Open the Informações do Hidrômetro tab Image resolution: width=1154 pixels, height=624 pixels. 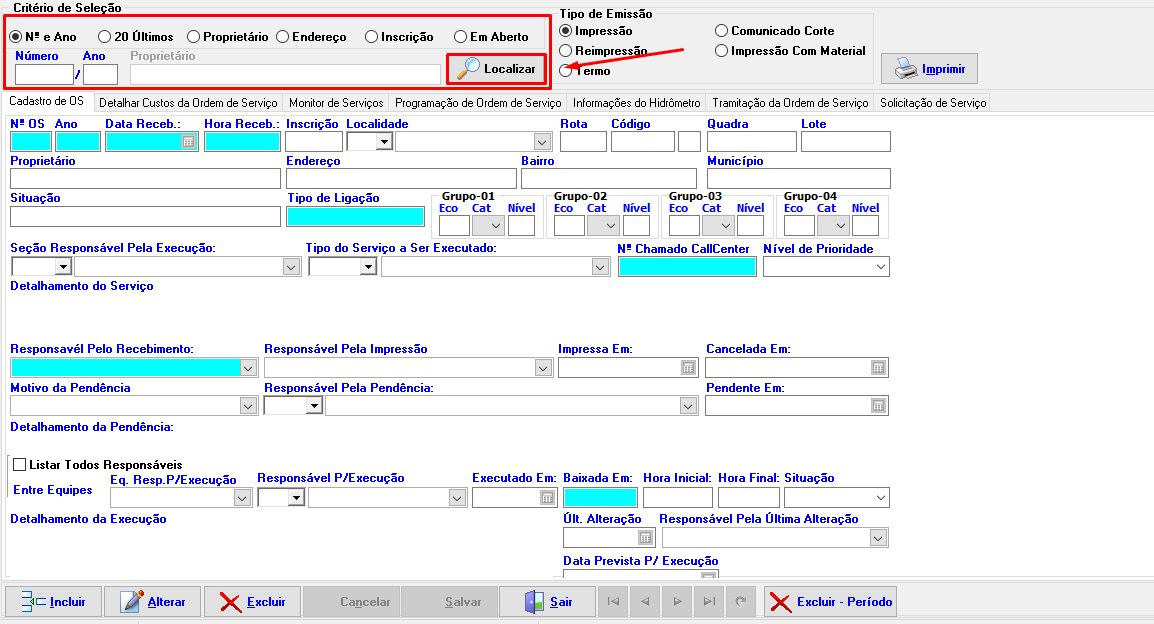click(x=636, y=103)
